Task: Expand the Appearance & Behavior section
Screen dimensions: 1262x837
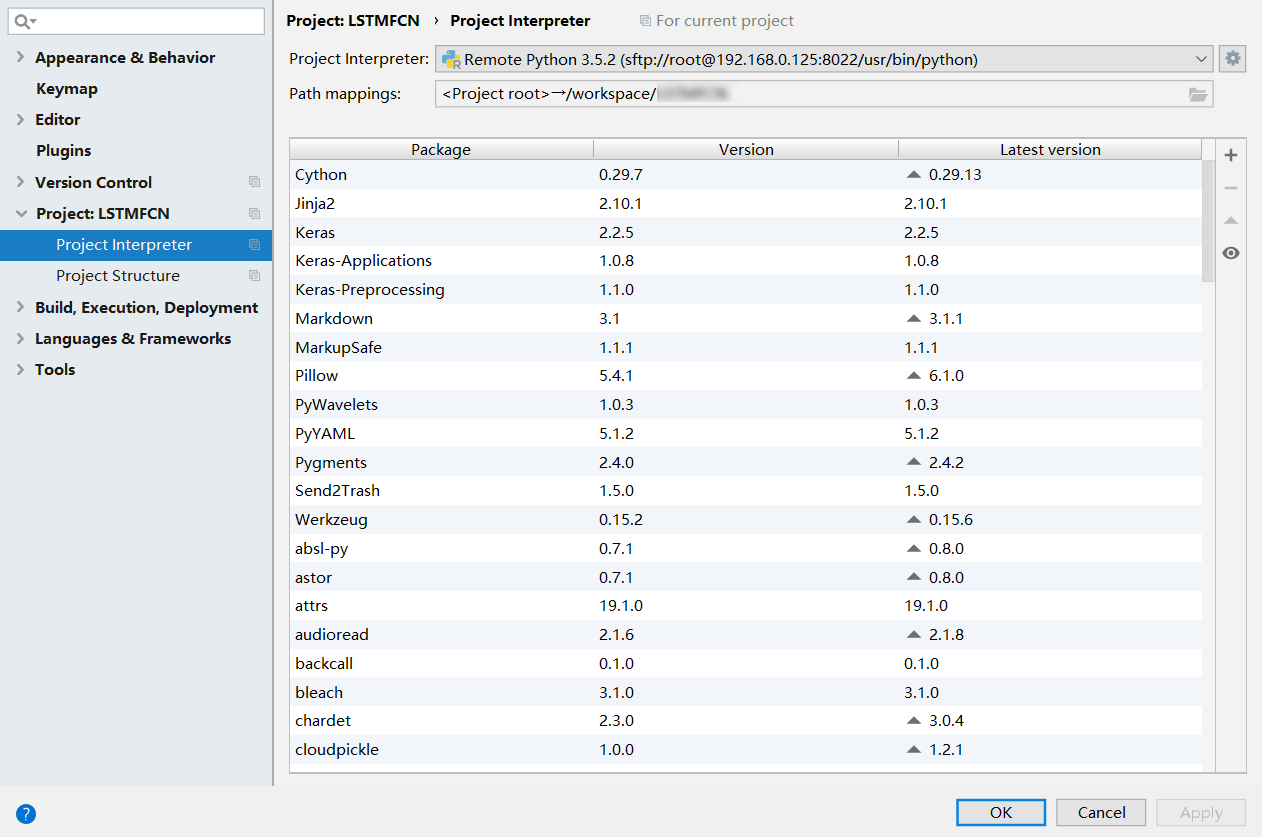Action: (x=19, y=57)
